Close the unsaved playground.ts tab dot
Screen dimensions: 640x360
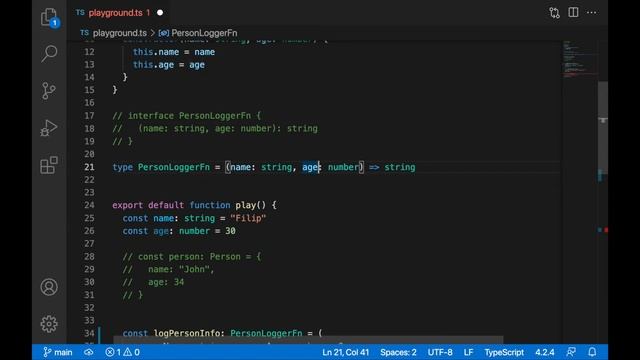click(x=160, y=13)
